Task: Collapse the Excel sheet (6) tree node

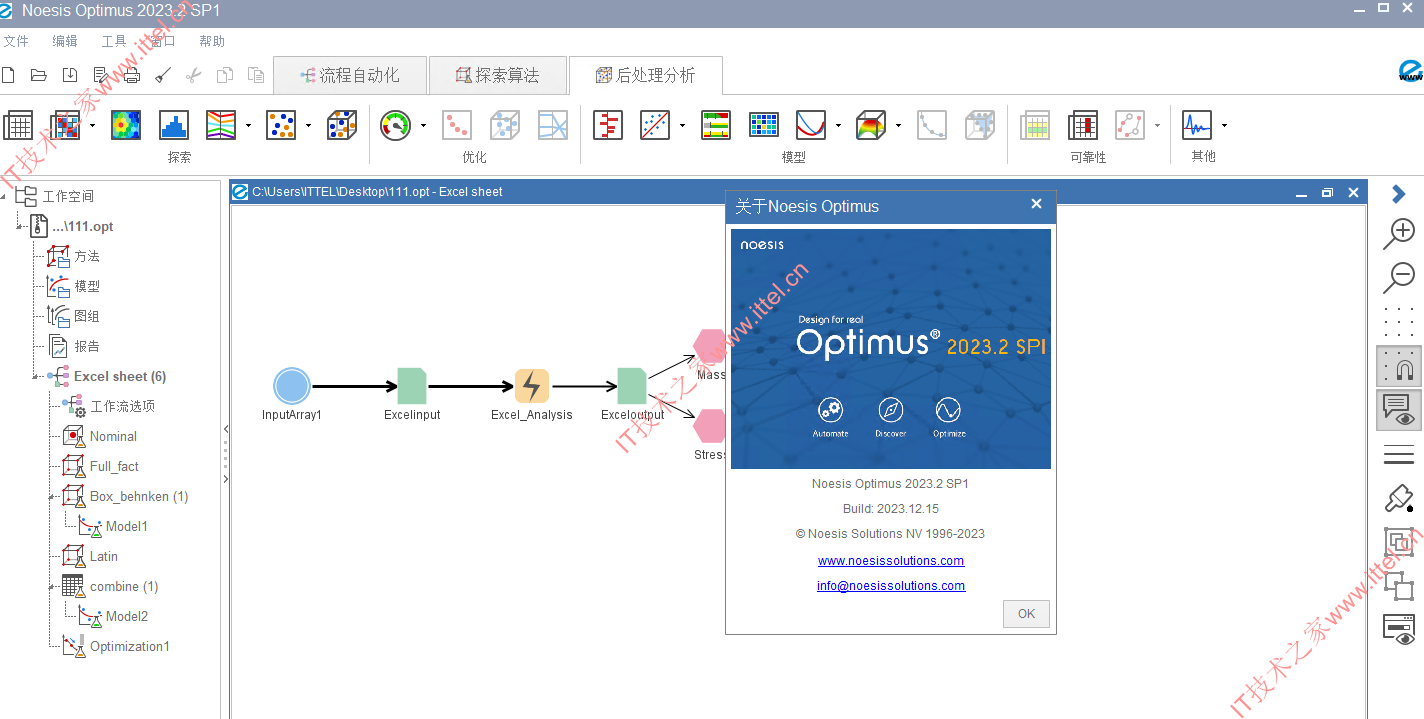Action: (35, 377)
